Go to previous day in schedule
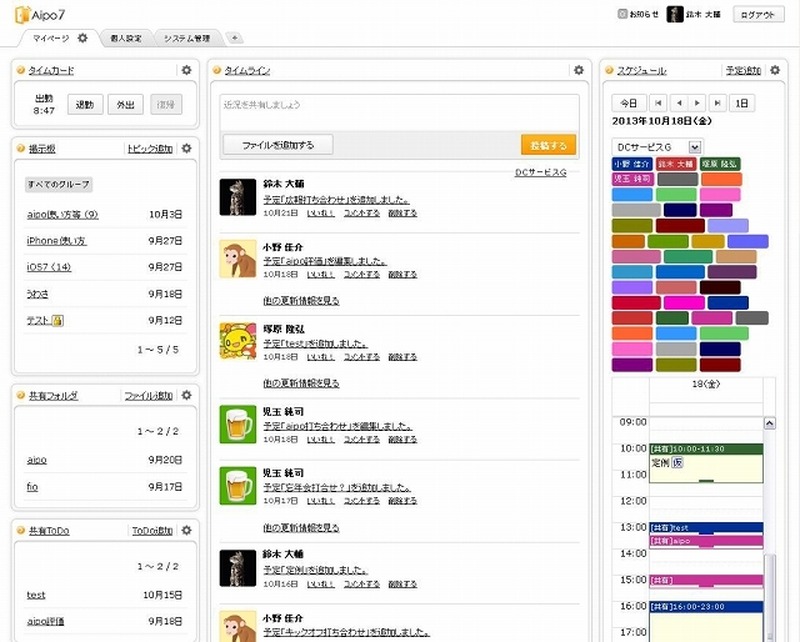This screenshot has height=642, width=800. pos(678,103)
